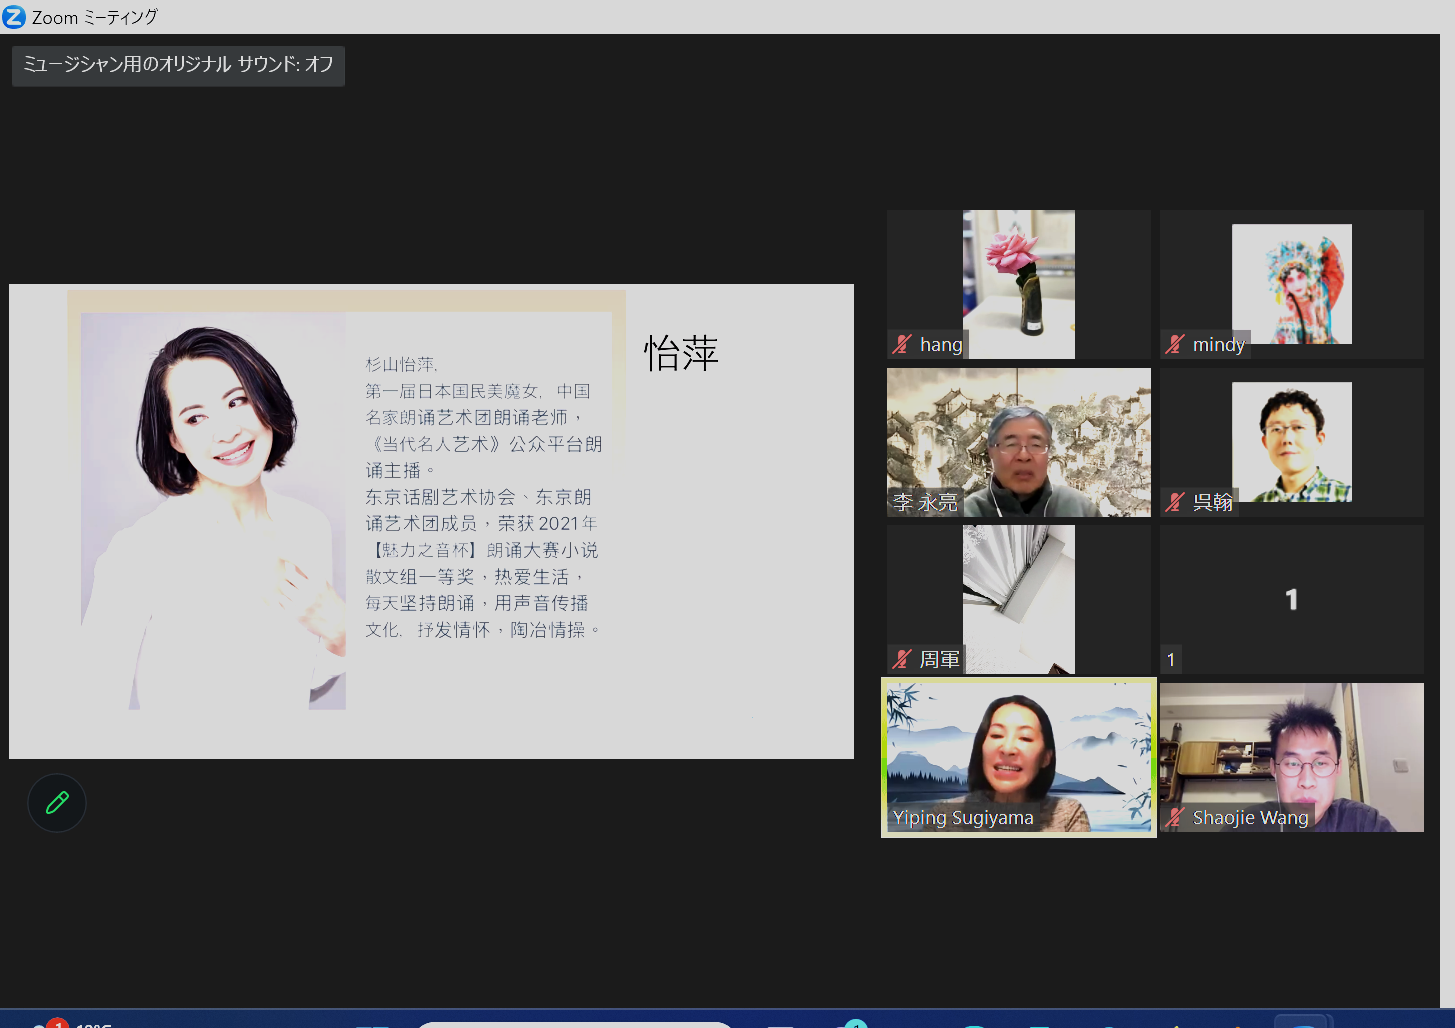Click 周軍's muted microphone icon

(x=902, y=659)
